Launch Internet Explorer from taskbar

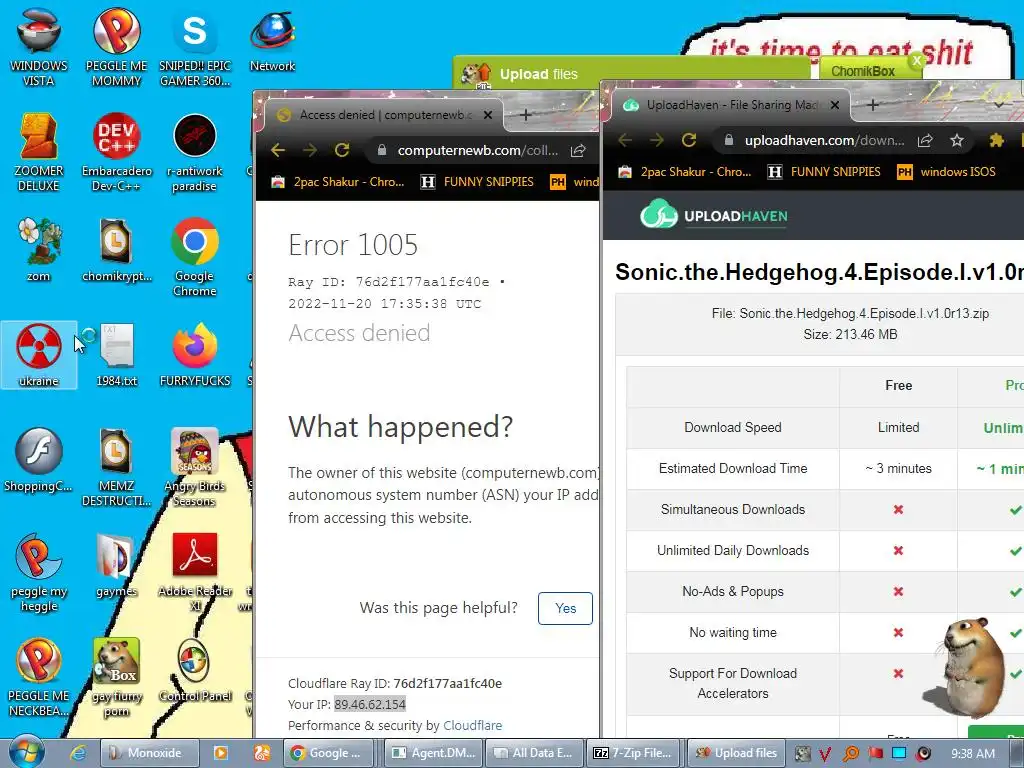(x=78, y=753)
